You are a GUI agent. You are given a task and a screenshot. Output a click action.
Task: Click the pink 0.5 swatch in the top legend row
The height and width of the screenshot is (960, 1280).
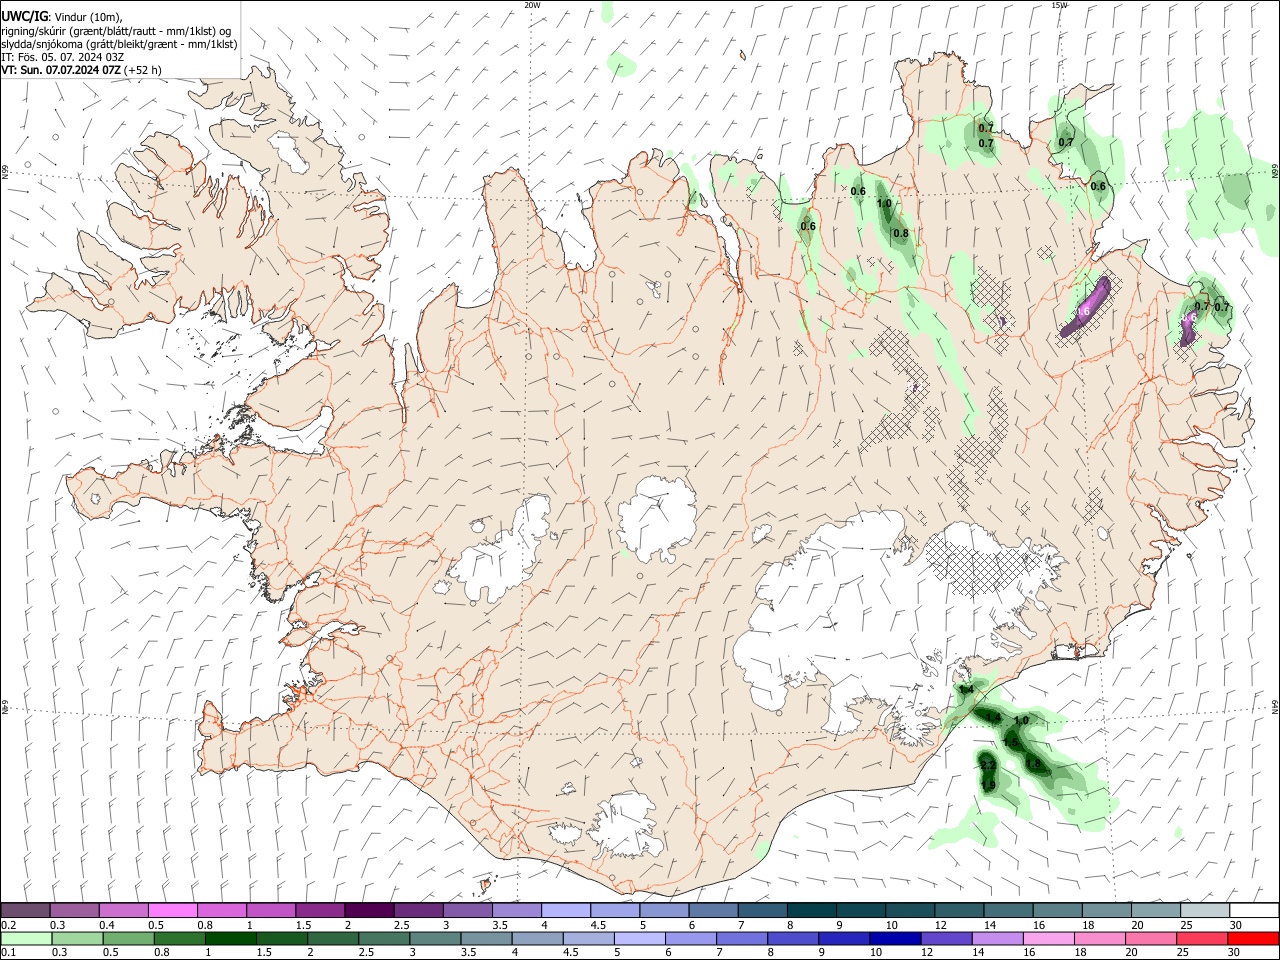[172, 911]
